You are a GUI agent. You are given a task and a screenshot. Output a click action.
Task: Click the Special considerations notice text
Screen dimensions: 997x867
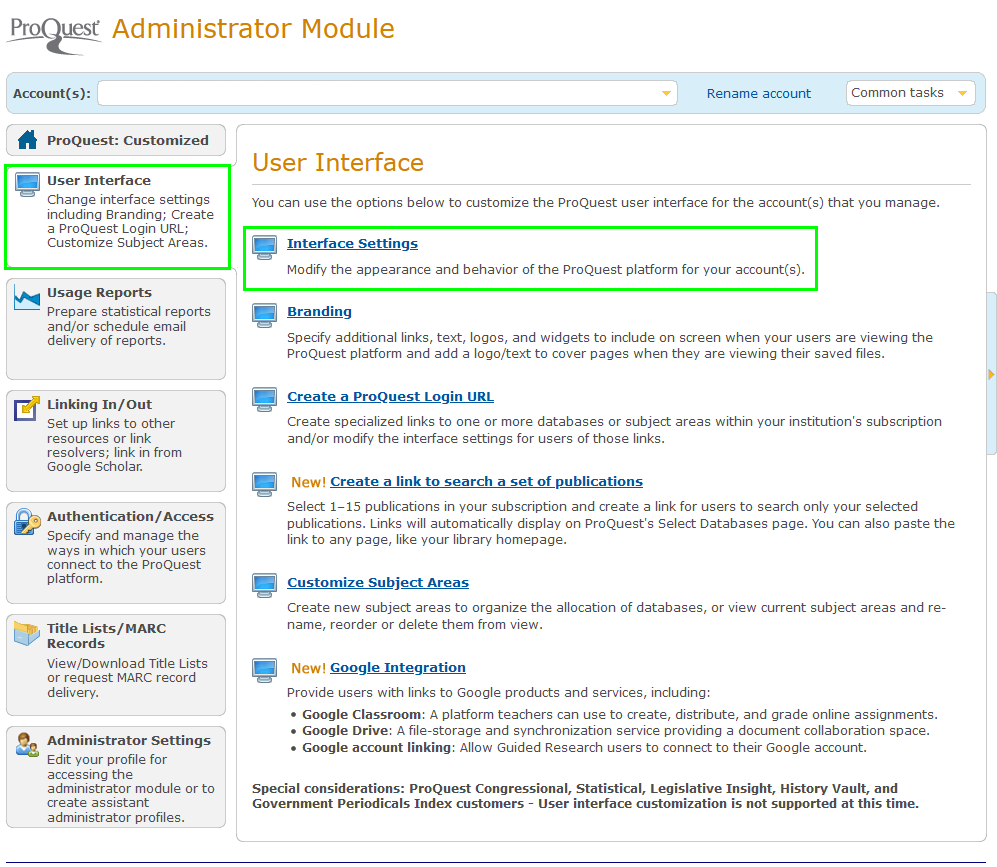(x=585, y=796)
